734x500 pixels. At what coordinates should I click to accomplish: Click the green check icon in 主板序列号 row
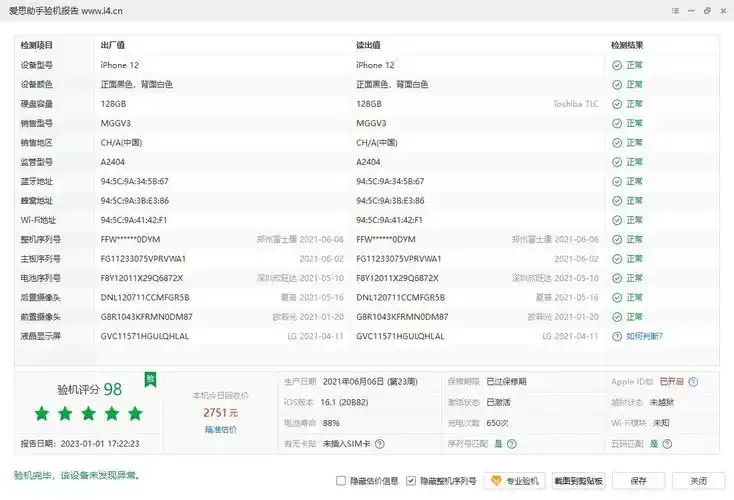point(617,259)
